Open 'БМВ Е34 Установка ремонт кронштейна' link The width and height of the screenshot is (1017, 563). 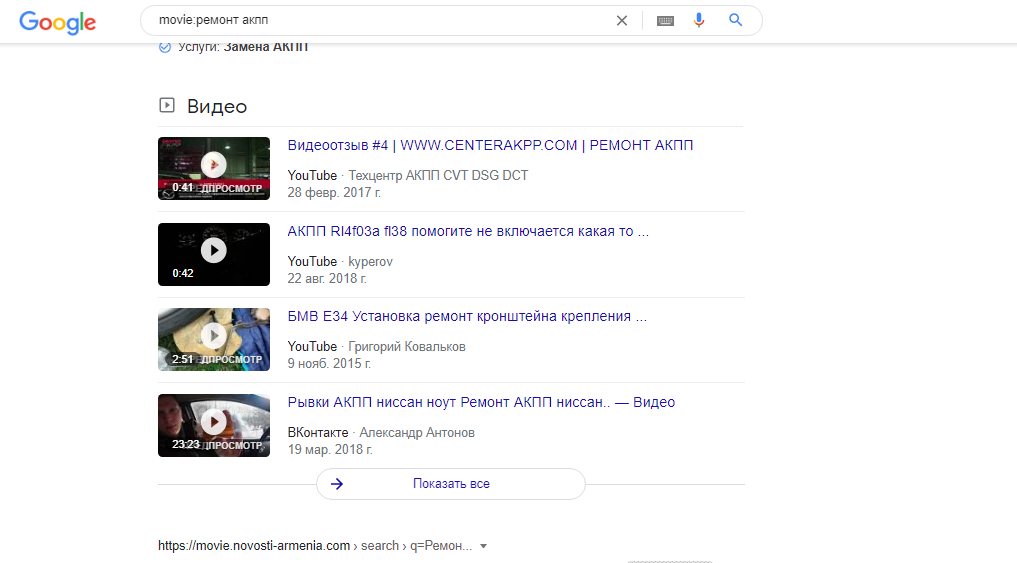pos(467,317)
